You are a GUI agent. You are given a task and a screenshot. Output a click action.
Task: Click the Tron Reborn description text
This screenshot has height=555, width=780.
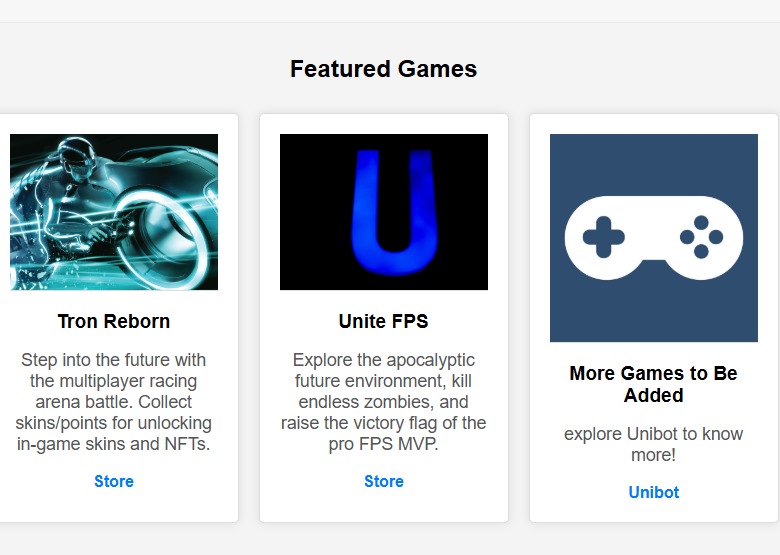coord(114,402)
